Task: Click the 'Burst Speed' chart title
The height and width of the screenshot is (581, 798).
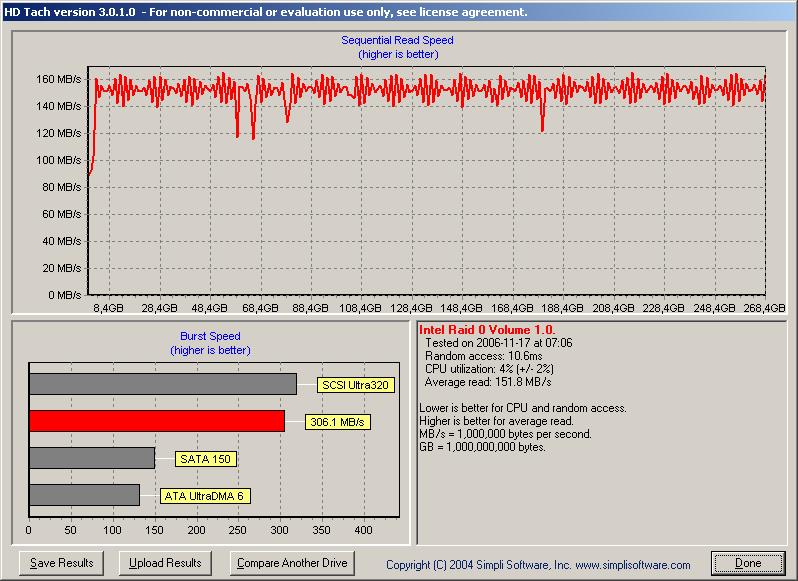Action: (x=210, y=336)
